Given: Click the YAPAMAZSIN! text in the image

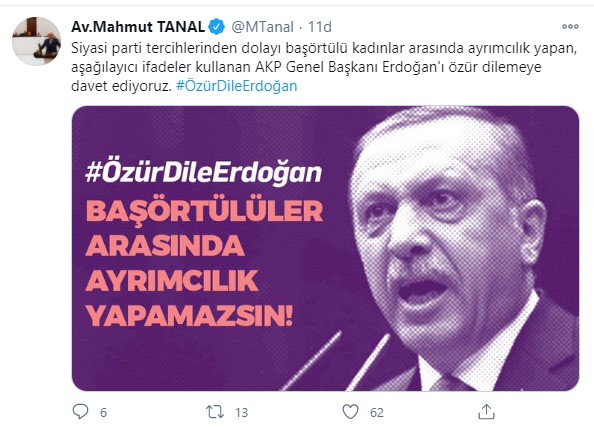Looking at the screenshot, I should 189,315.
